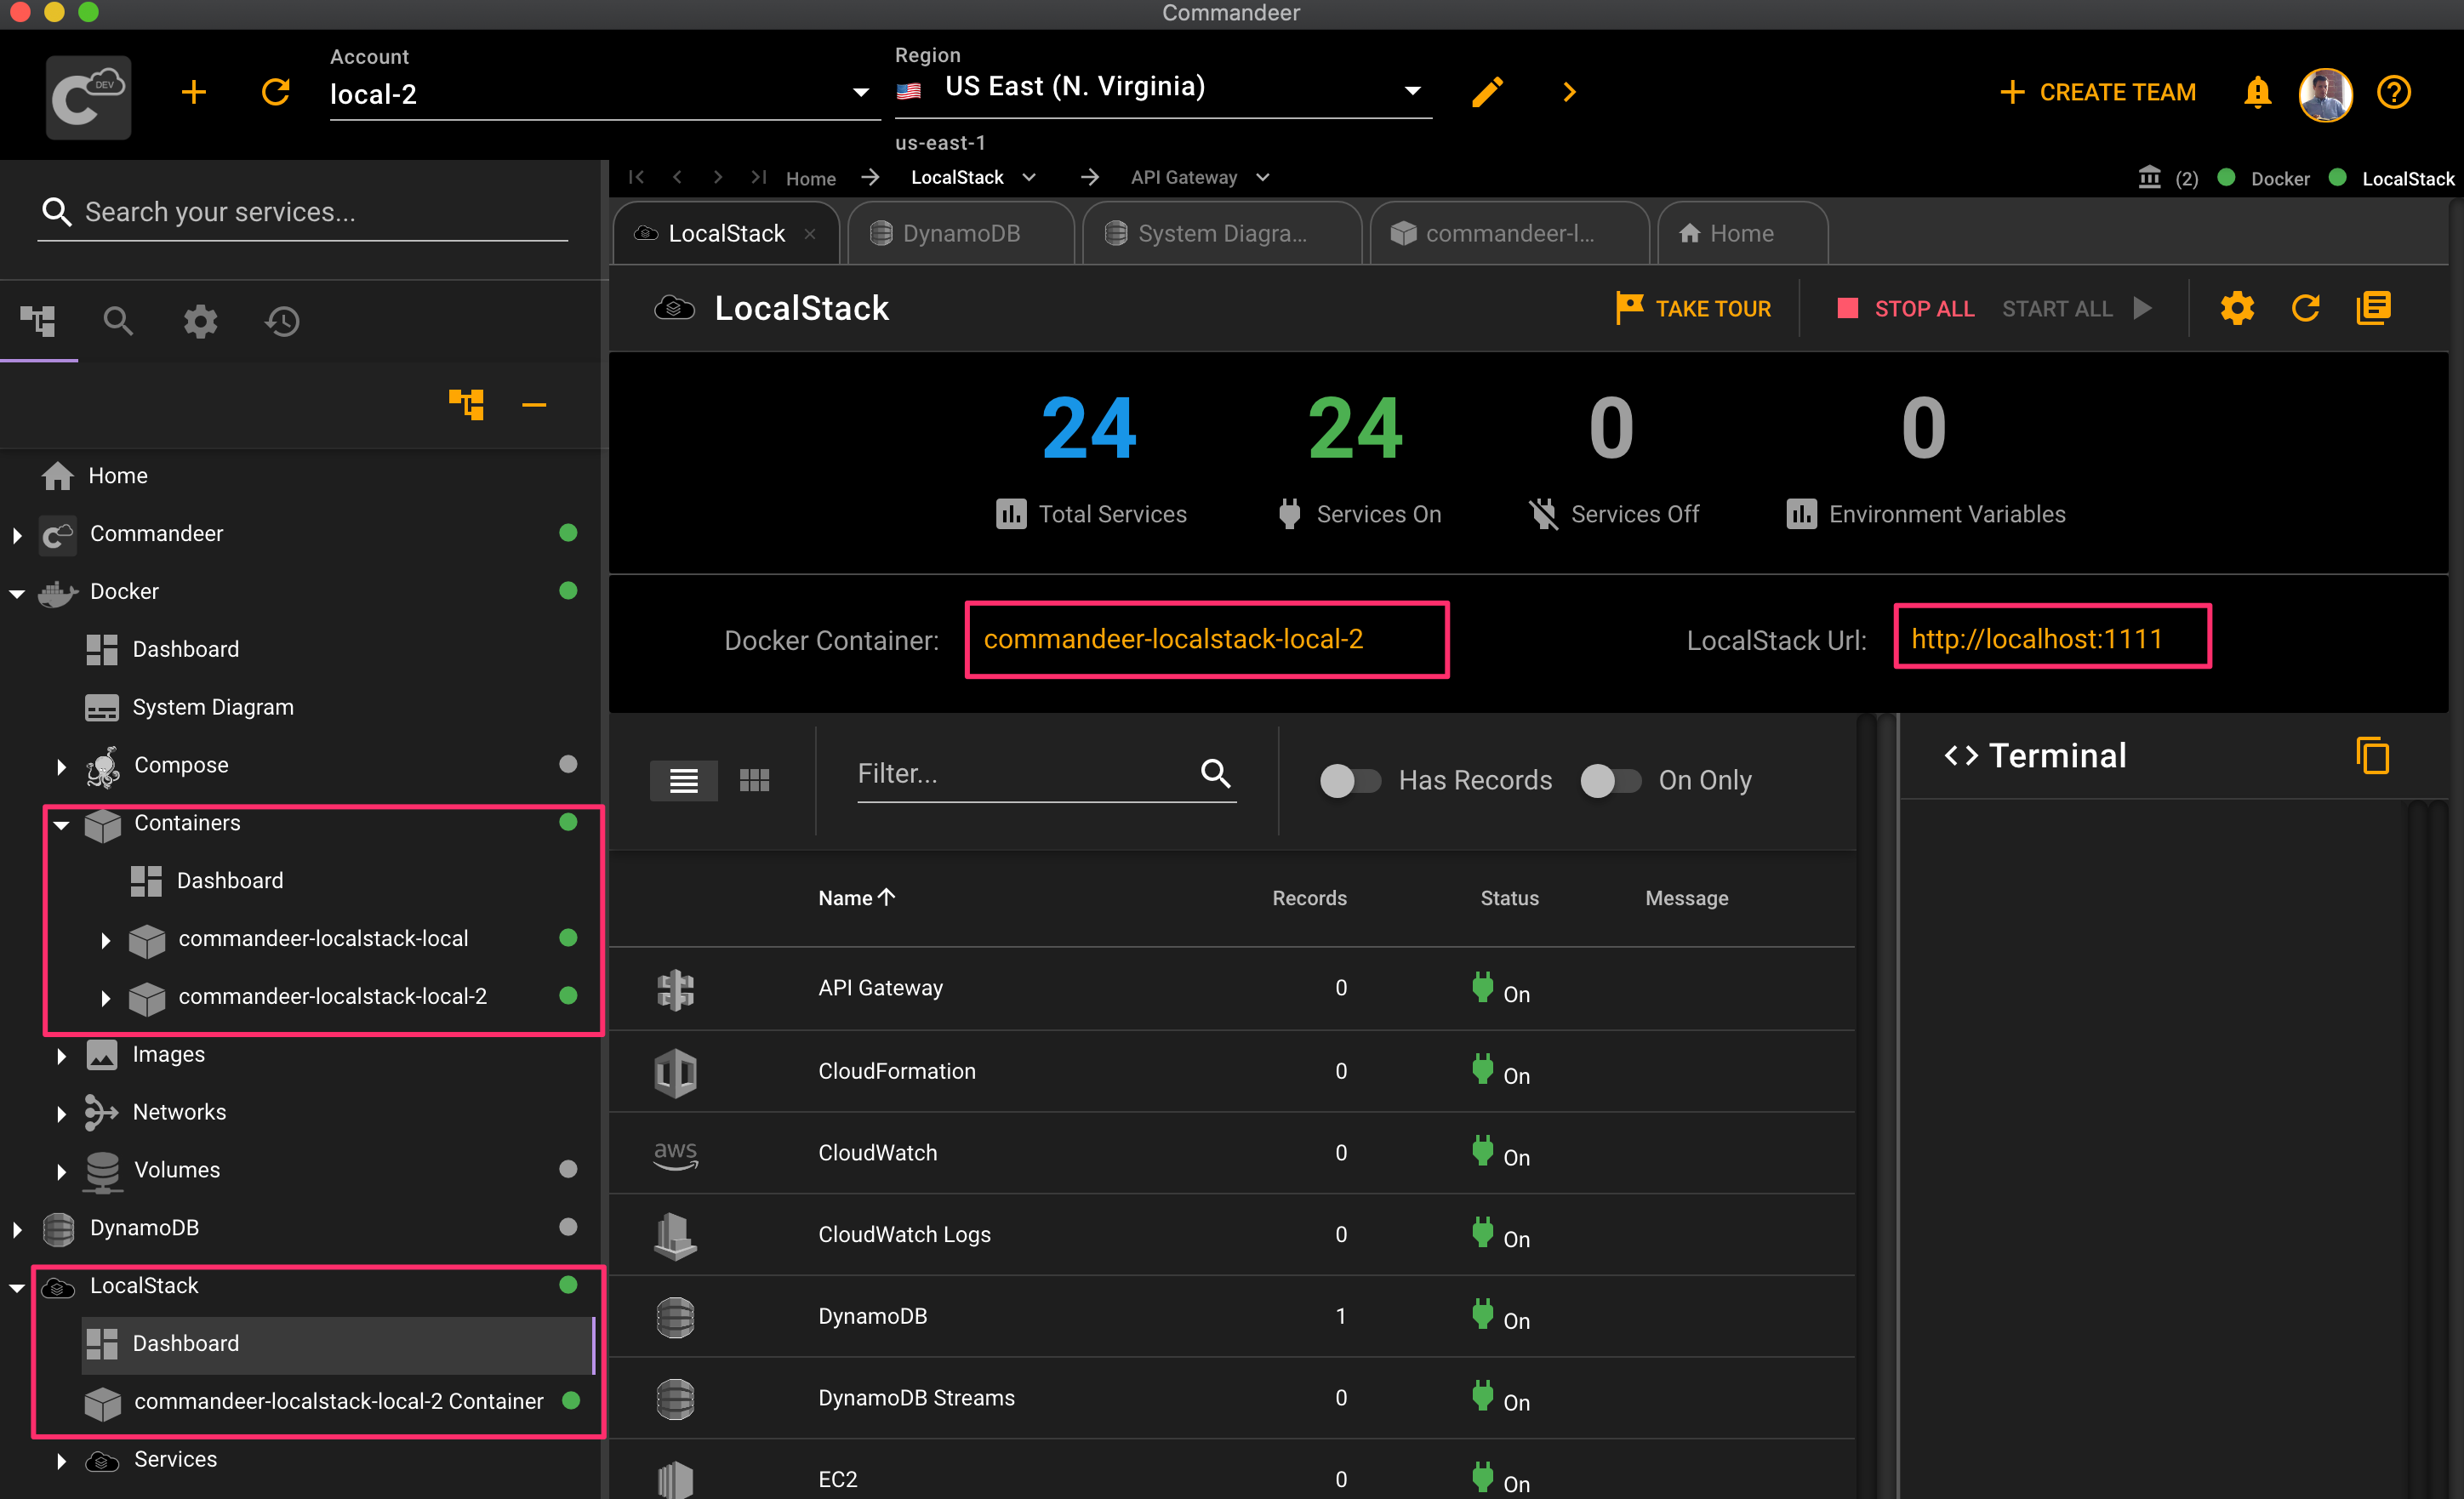Click Home in the breadcrumb

(x=810, y=178)
